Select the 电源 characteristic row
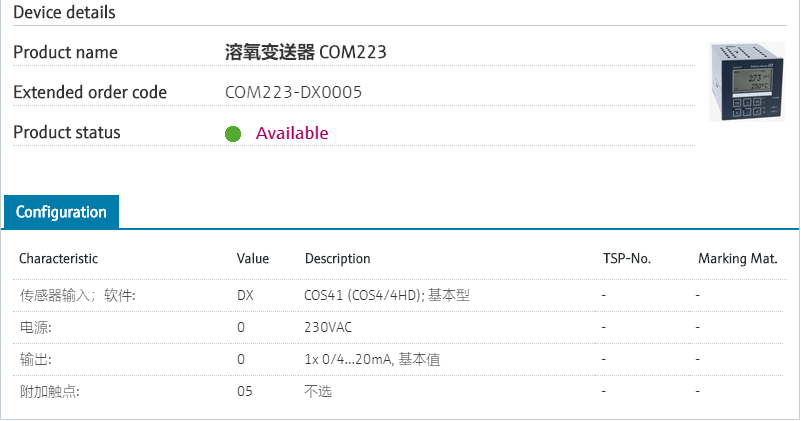This screenshot has height=421, width=801. pyautogui.click(x=398, y=328)
